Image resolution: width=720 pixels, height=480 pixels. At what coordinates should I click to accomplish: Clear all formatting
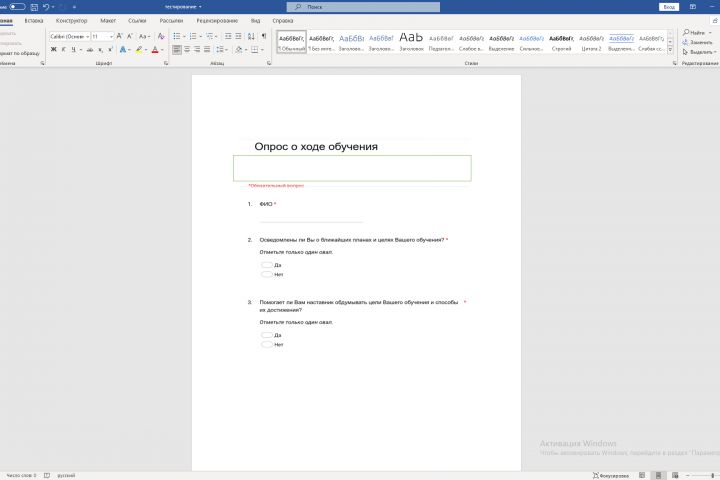[x=161, y=36]
